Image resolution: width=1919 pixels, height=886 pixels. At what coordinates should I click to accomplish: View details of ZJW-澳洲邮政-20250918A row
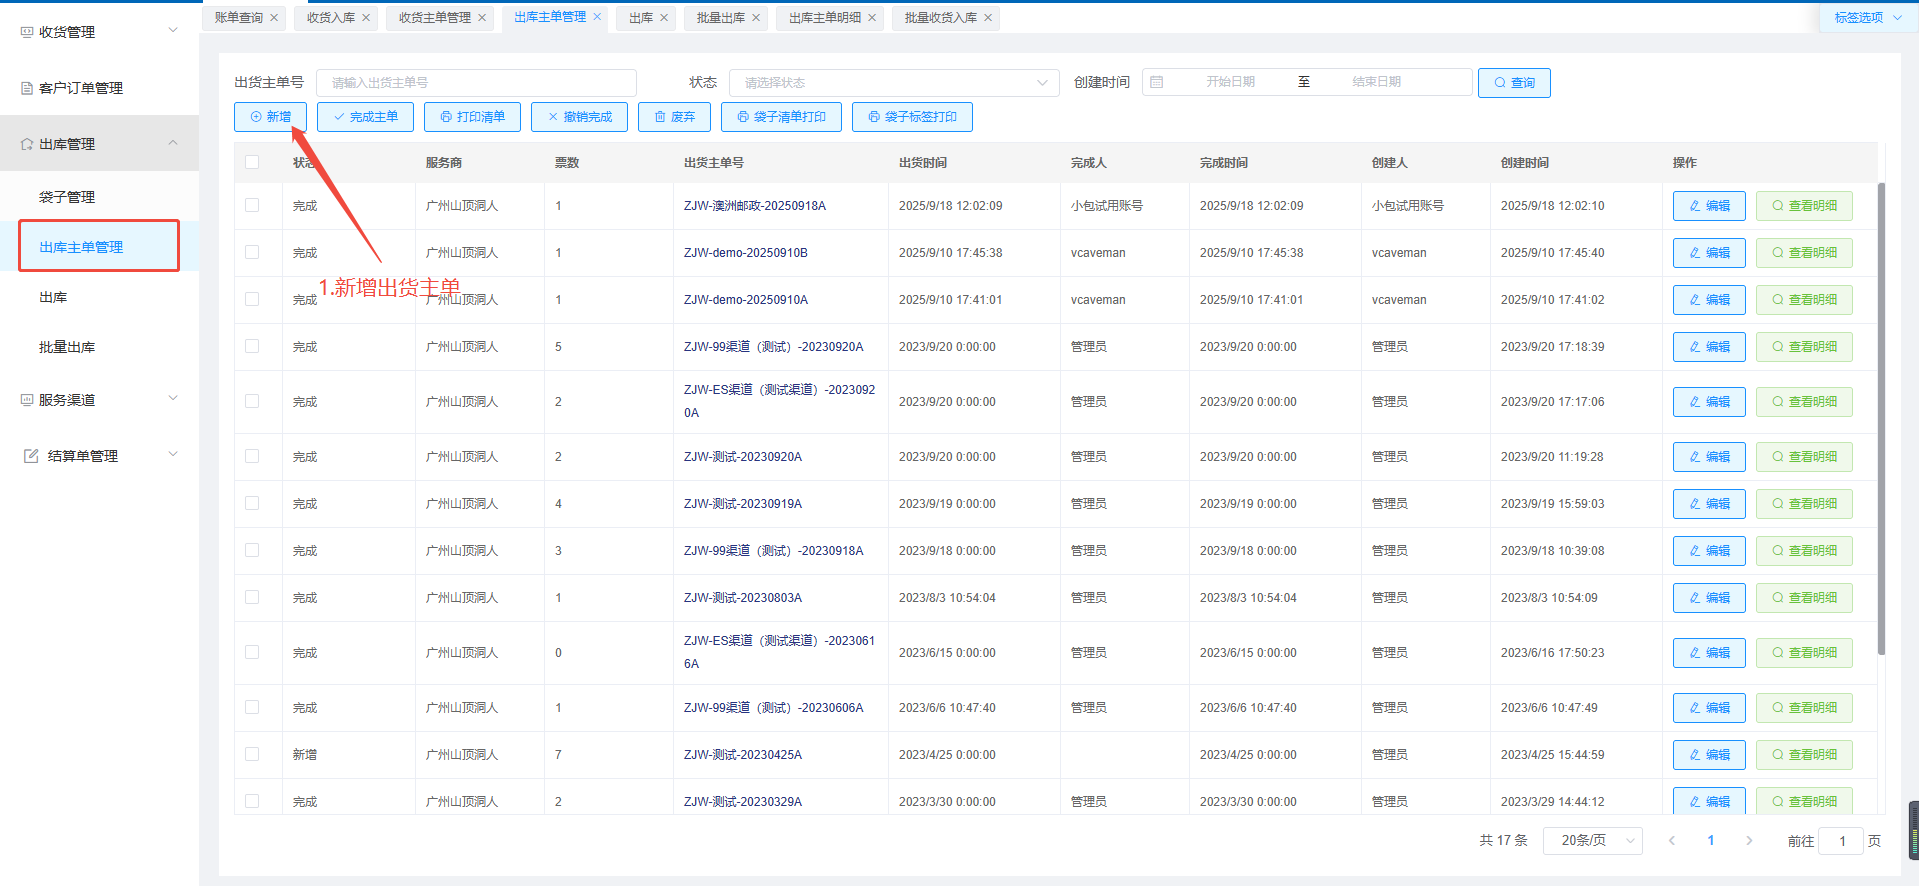coord(1803,206)
